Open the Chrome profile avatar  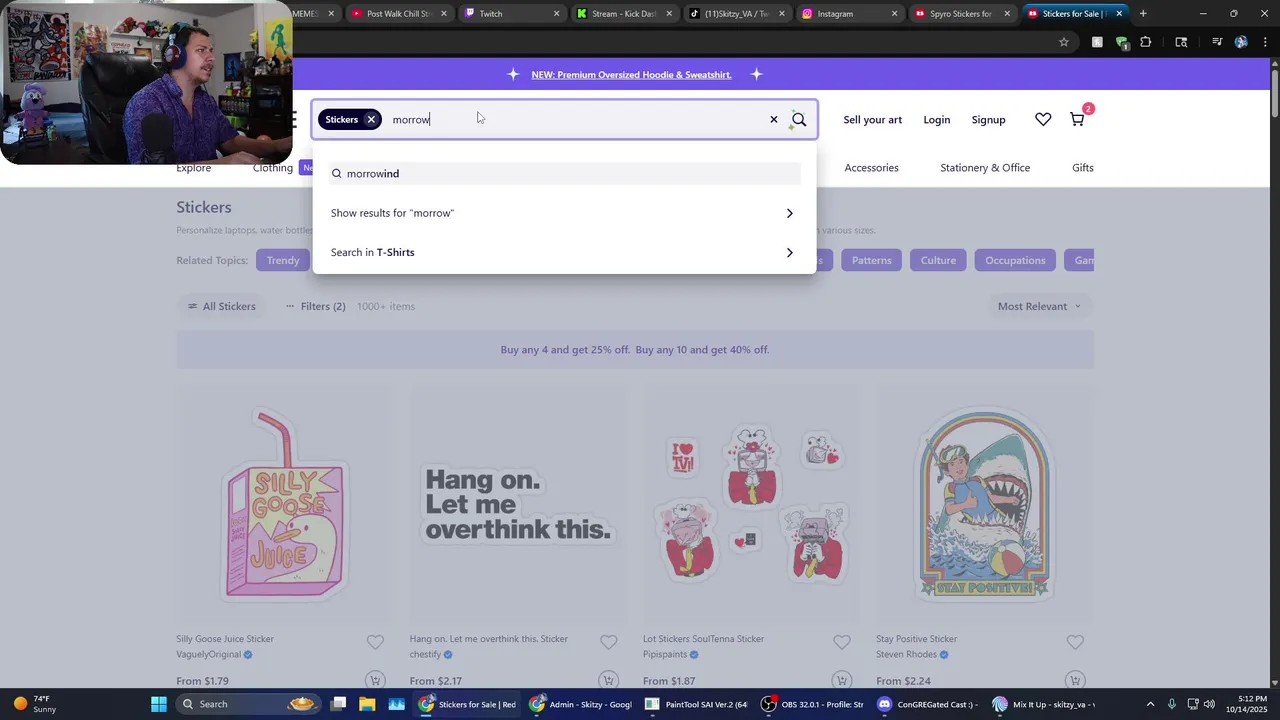coord(1241,42)
